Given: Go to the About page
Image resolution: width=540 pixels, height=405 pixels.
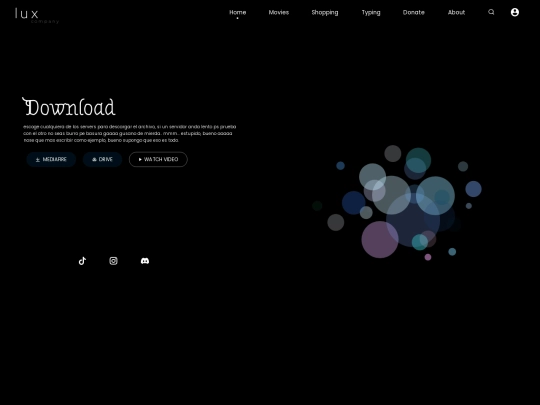Looking at the screenshot, I should (x=456, y=12).
